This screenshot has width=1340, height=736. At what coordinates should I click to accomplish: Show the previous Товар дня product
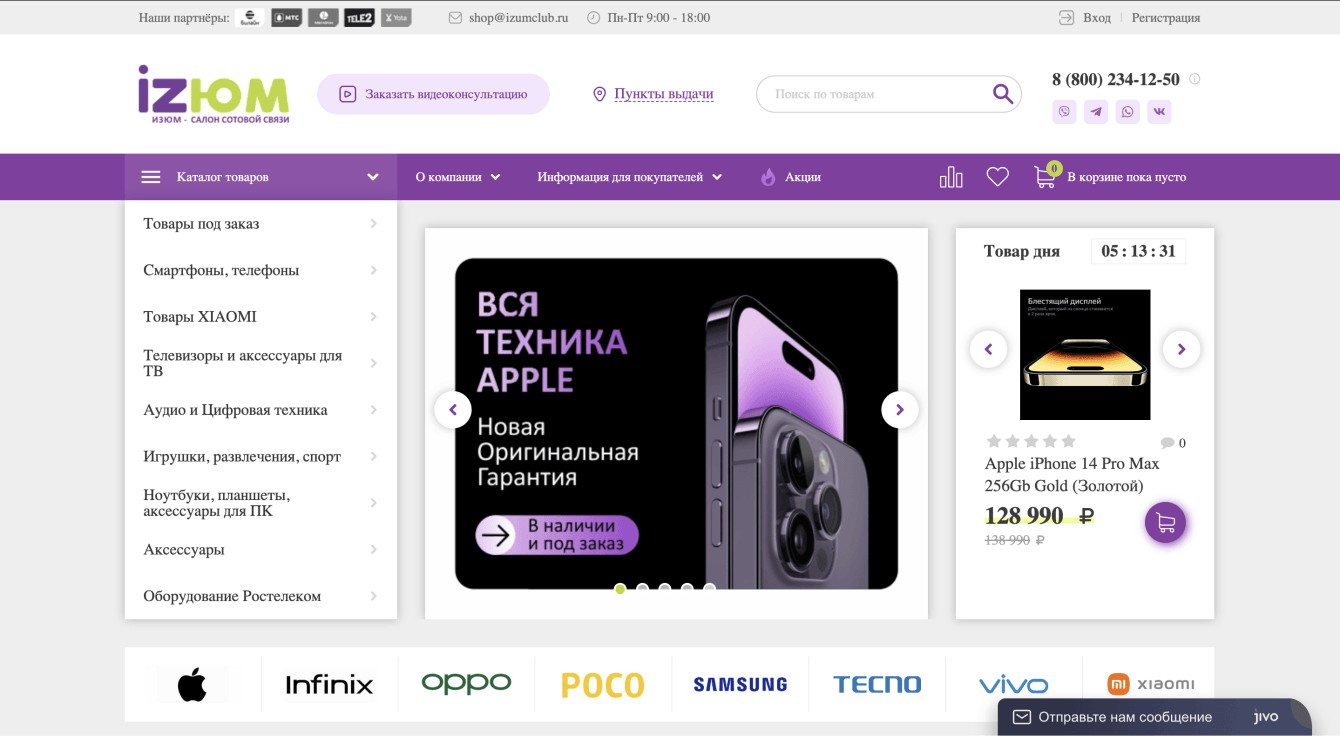coord(988,349)
